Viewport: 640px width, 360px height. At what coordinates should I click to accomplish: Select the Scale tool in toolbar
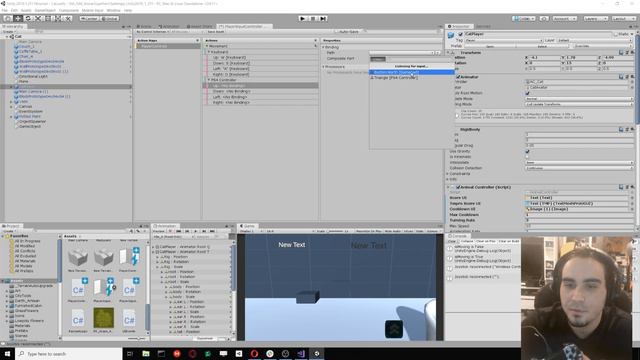tap(38, 18)
